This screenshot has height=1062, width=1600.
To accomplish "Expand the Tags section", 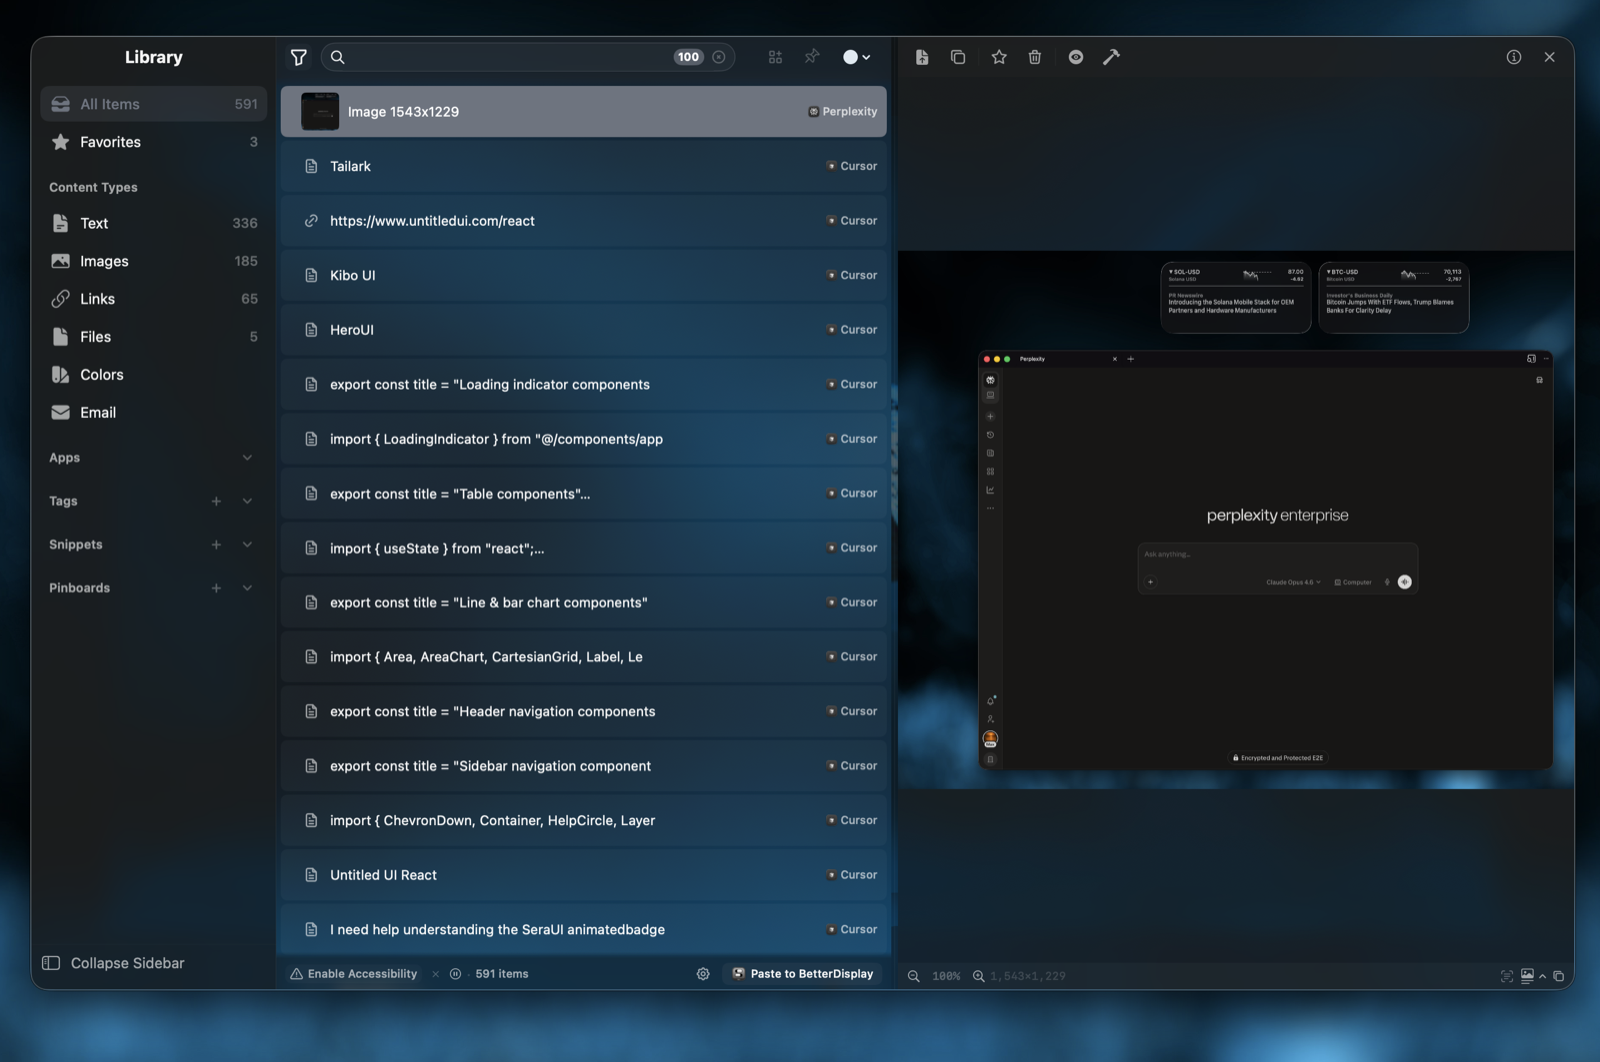I will [248, 501].
